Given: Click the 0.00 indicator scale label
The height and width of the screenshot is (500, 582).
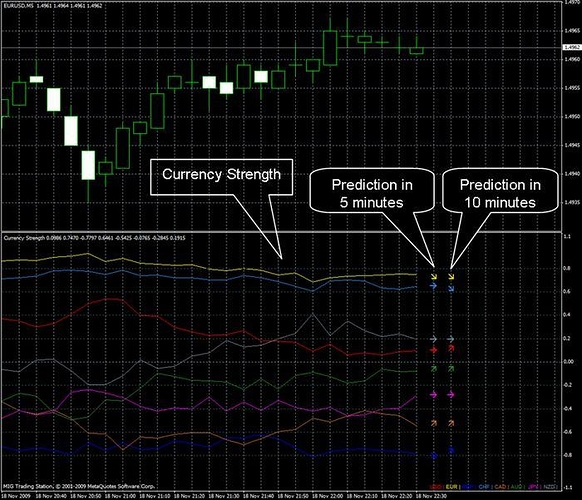Looking at the screenshot, I should [x=569, y=362].
